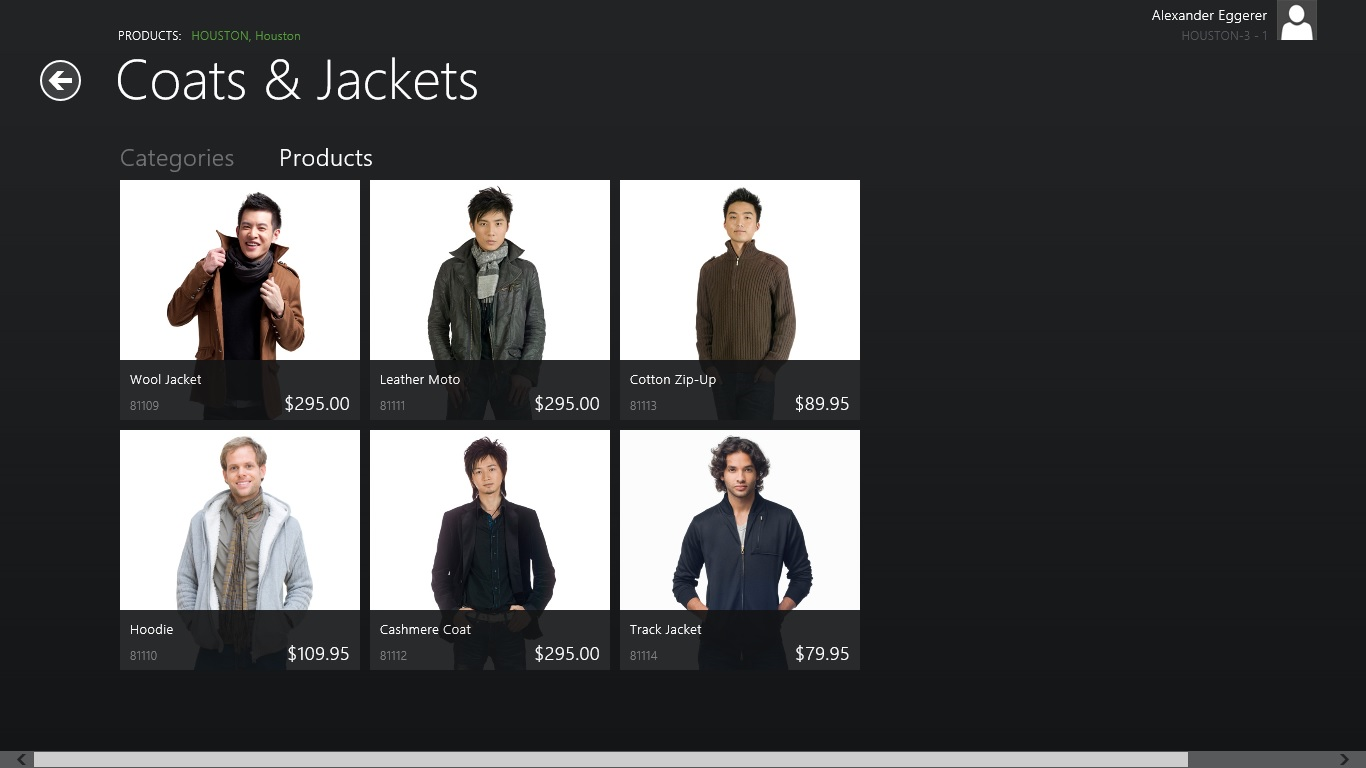Click product number 81114
This screenshot has width=1366, height=768.
click(644, 656)
